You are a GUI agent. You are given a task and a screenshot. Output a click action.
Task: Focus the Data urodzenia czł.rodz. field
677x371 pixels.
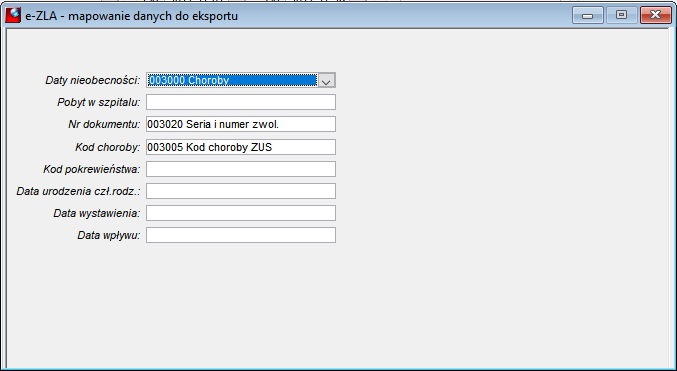[x=240, y=191]
